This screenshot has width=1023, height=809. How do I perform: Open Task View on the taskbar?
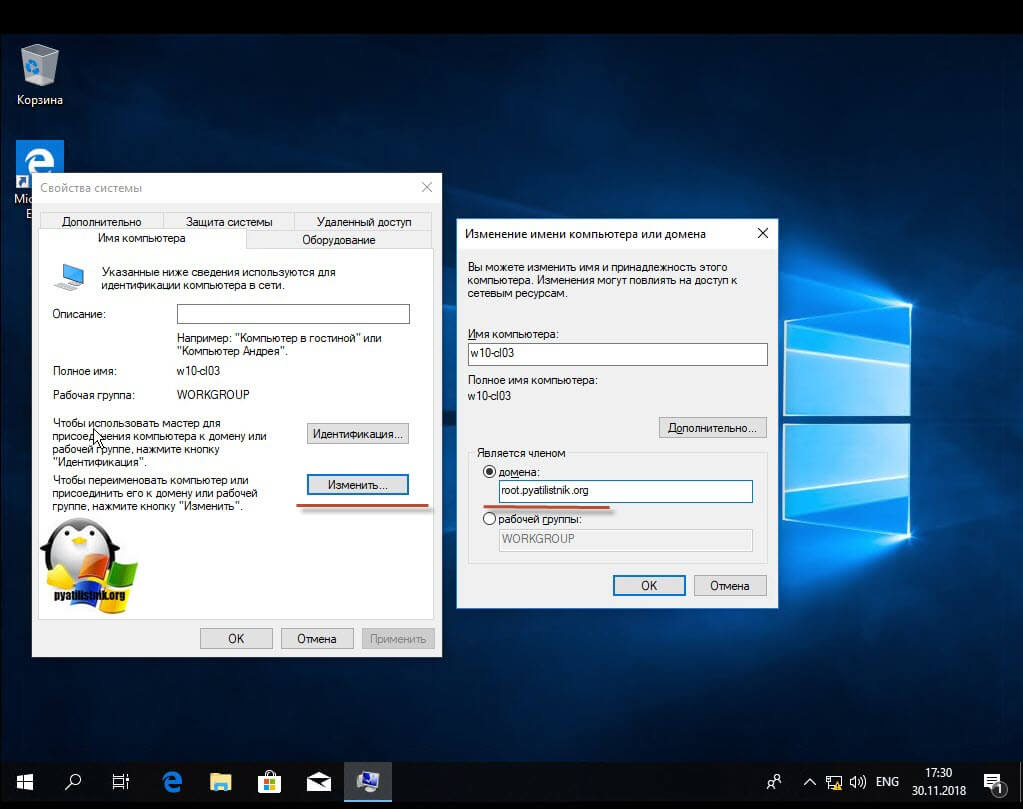pyautogui.click(x=121, y=782)
